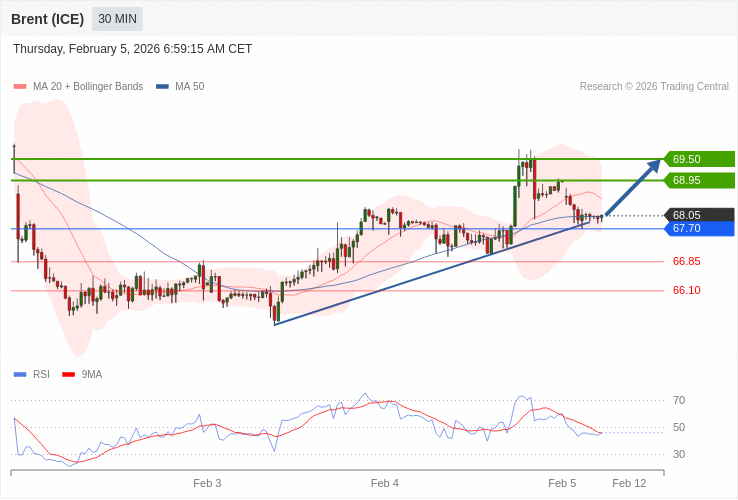Click the Feb 3 date axis label

[207, 483]
